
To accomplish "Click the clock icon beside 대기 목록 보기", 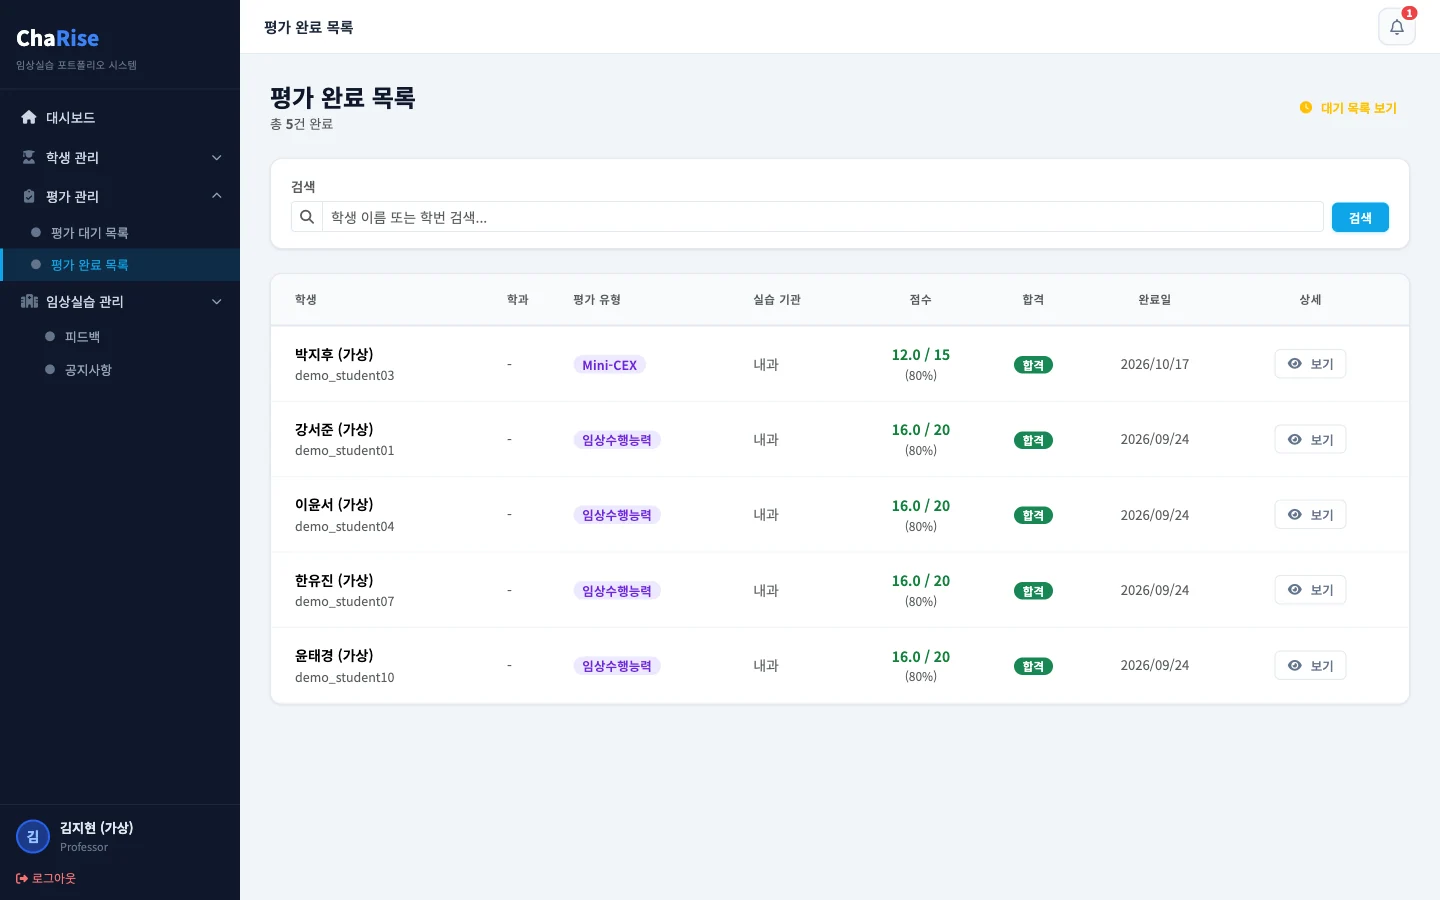I will (x=1306, y=108).
